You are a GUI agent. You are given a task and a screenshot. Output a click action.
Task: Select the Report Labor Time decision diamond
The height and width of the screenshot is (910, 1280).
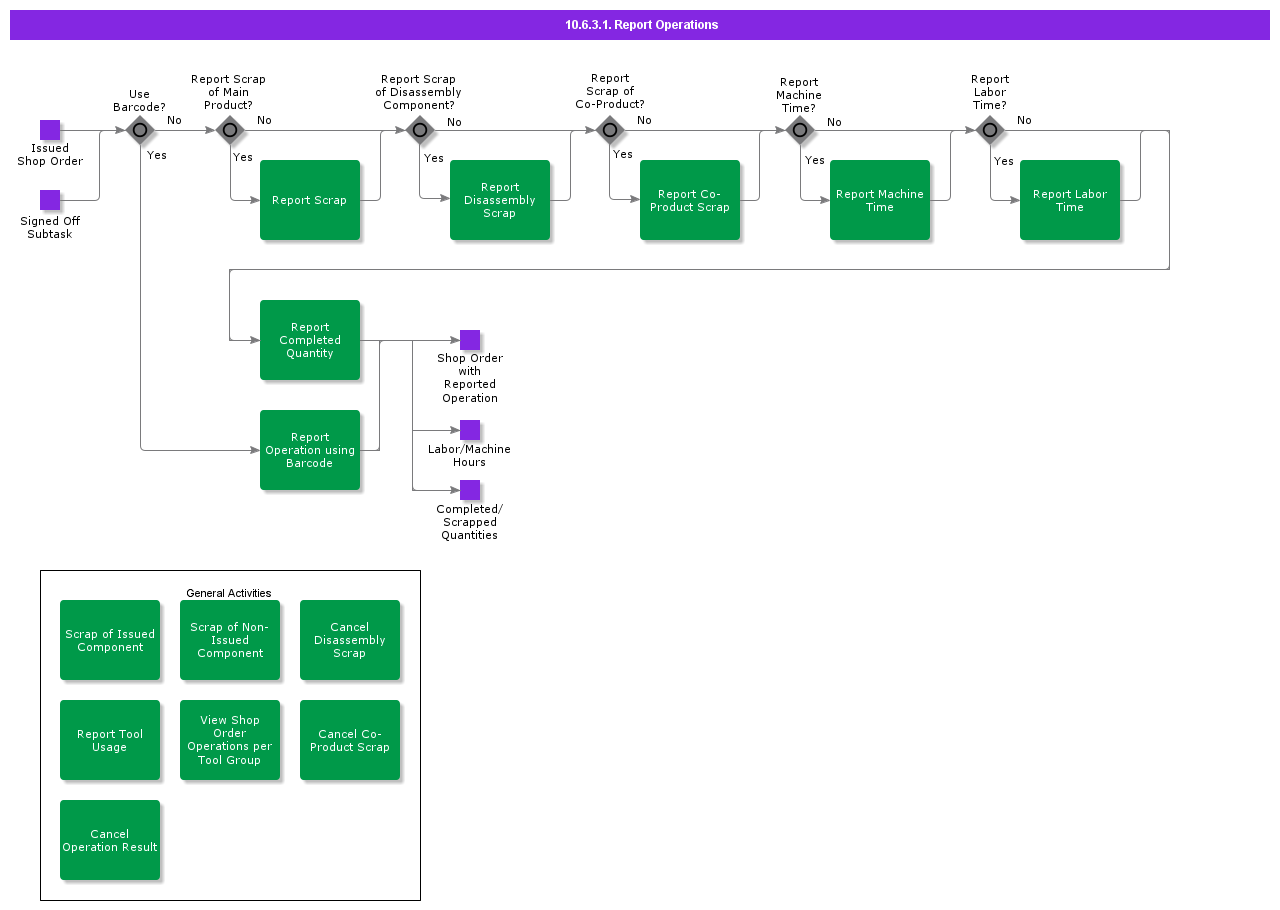[x=990, y=130]
